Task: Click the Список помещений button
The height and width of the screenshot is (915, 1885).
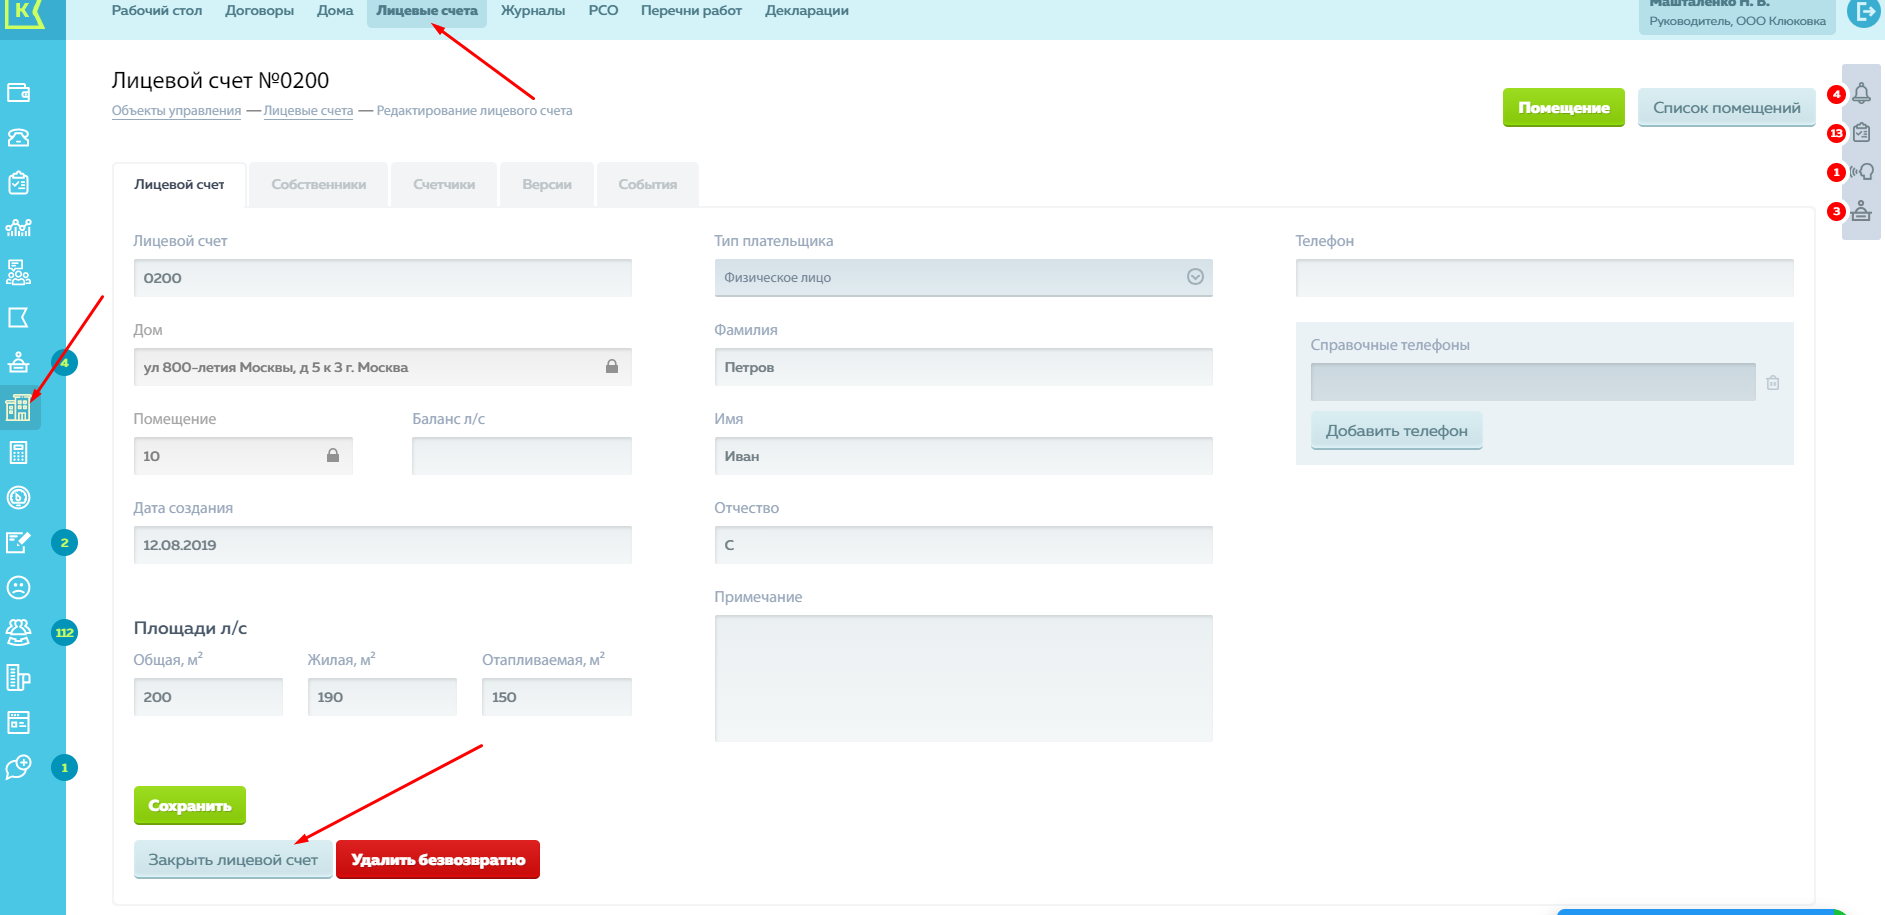Action: click(x=1727, y=108)
